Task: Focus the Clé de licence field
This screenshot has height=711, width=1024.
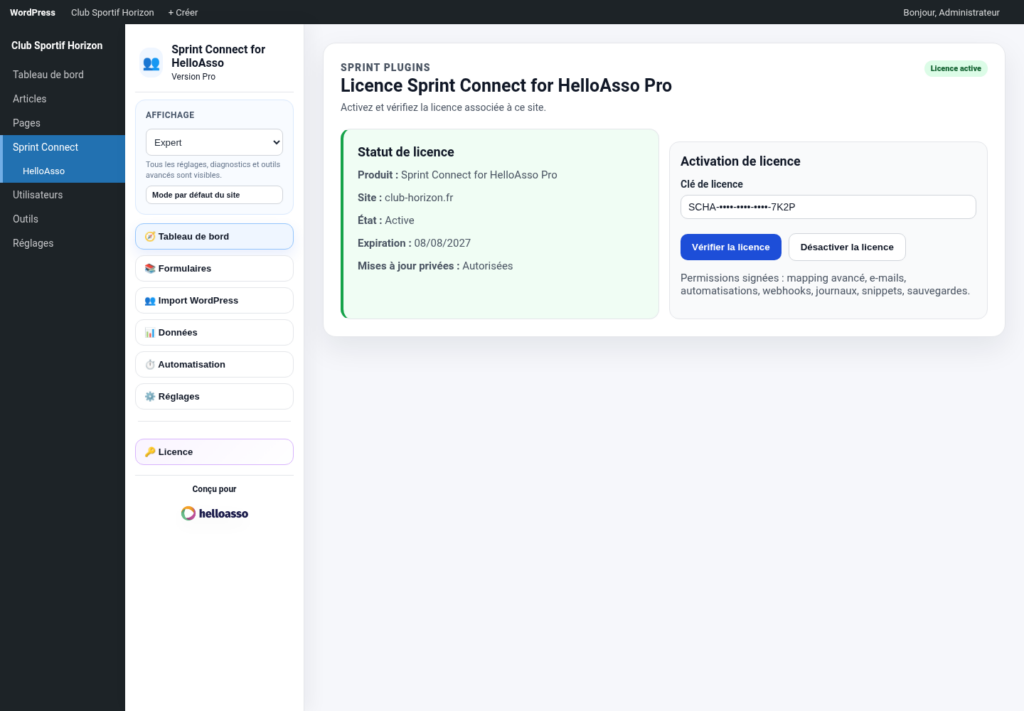Action: click(x=828, y=207)
